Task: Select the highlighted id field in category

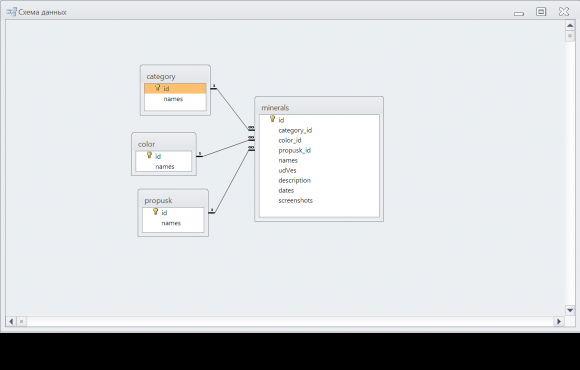Action: pos(175,88)
